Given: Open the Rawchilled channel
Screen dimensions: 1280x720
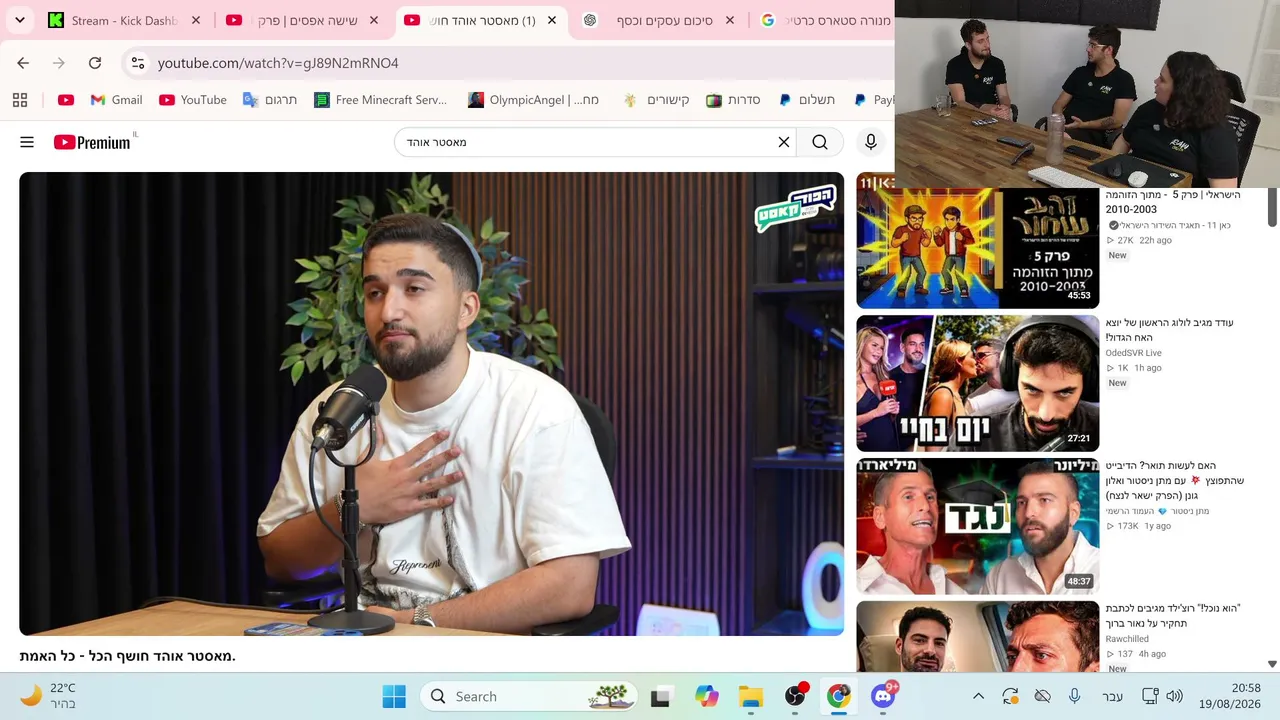Looking at the screenshot, I should click(1127, 639).
